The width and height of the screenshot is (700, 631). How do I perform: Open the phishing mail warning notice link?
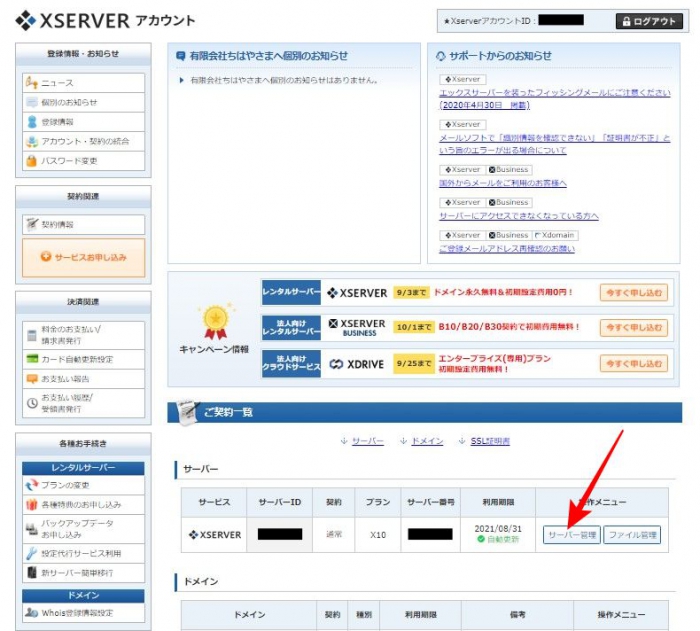554,99
